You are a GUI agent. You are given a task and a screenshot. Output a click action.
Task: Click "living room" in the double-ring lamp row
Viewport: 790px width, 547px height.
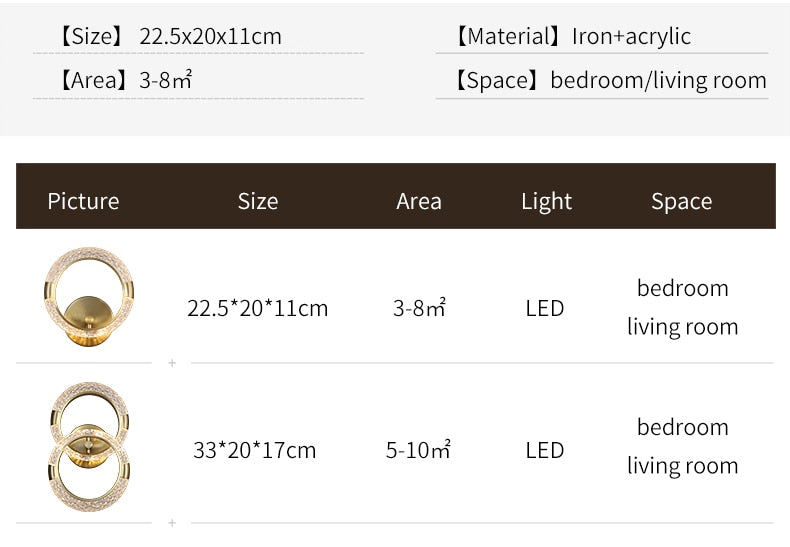682,466
